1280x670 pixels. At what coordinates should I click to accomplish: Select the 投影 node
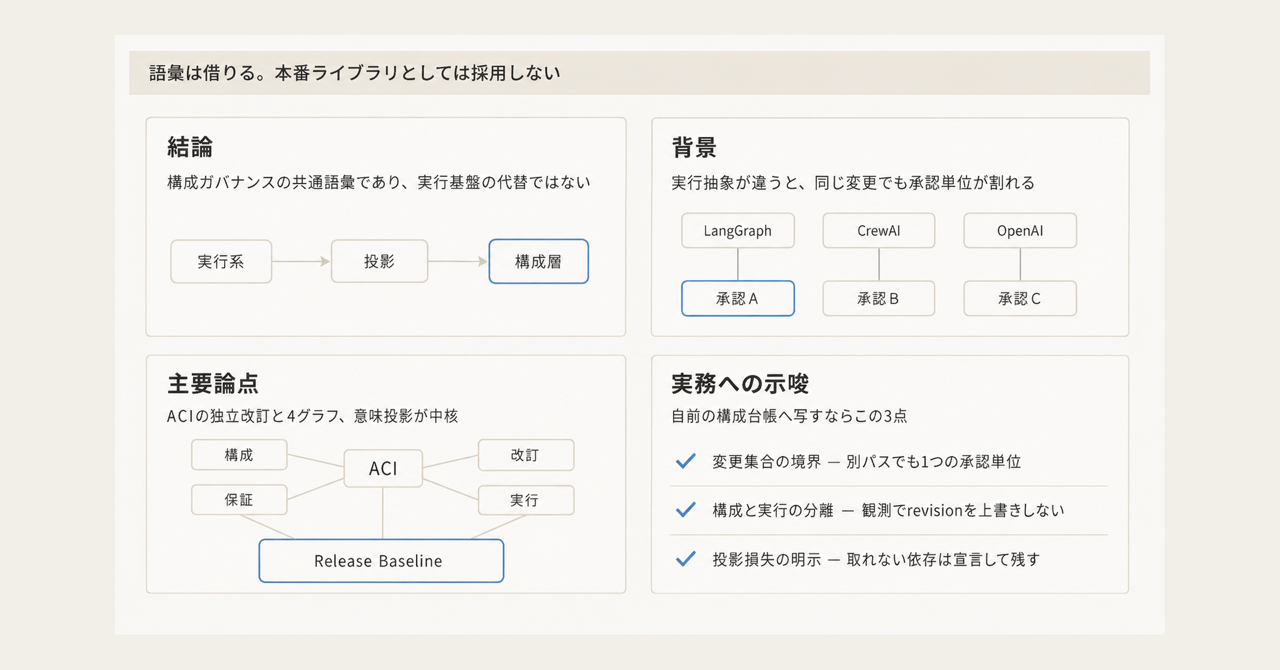pyautogui.click(x=379, y=261)
